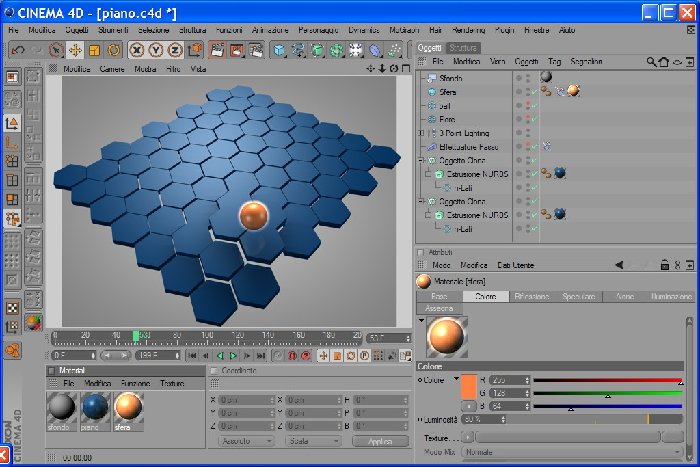Expand the 3 Point Lighting group
The width and height of the screenshot is (700, 467).
point(421,133)
